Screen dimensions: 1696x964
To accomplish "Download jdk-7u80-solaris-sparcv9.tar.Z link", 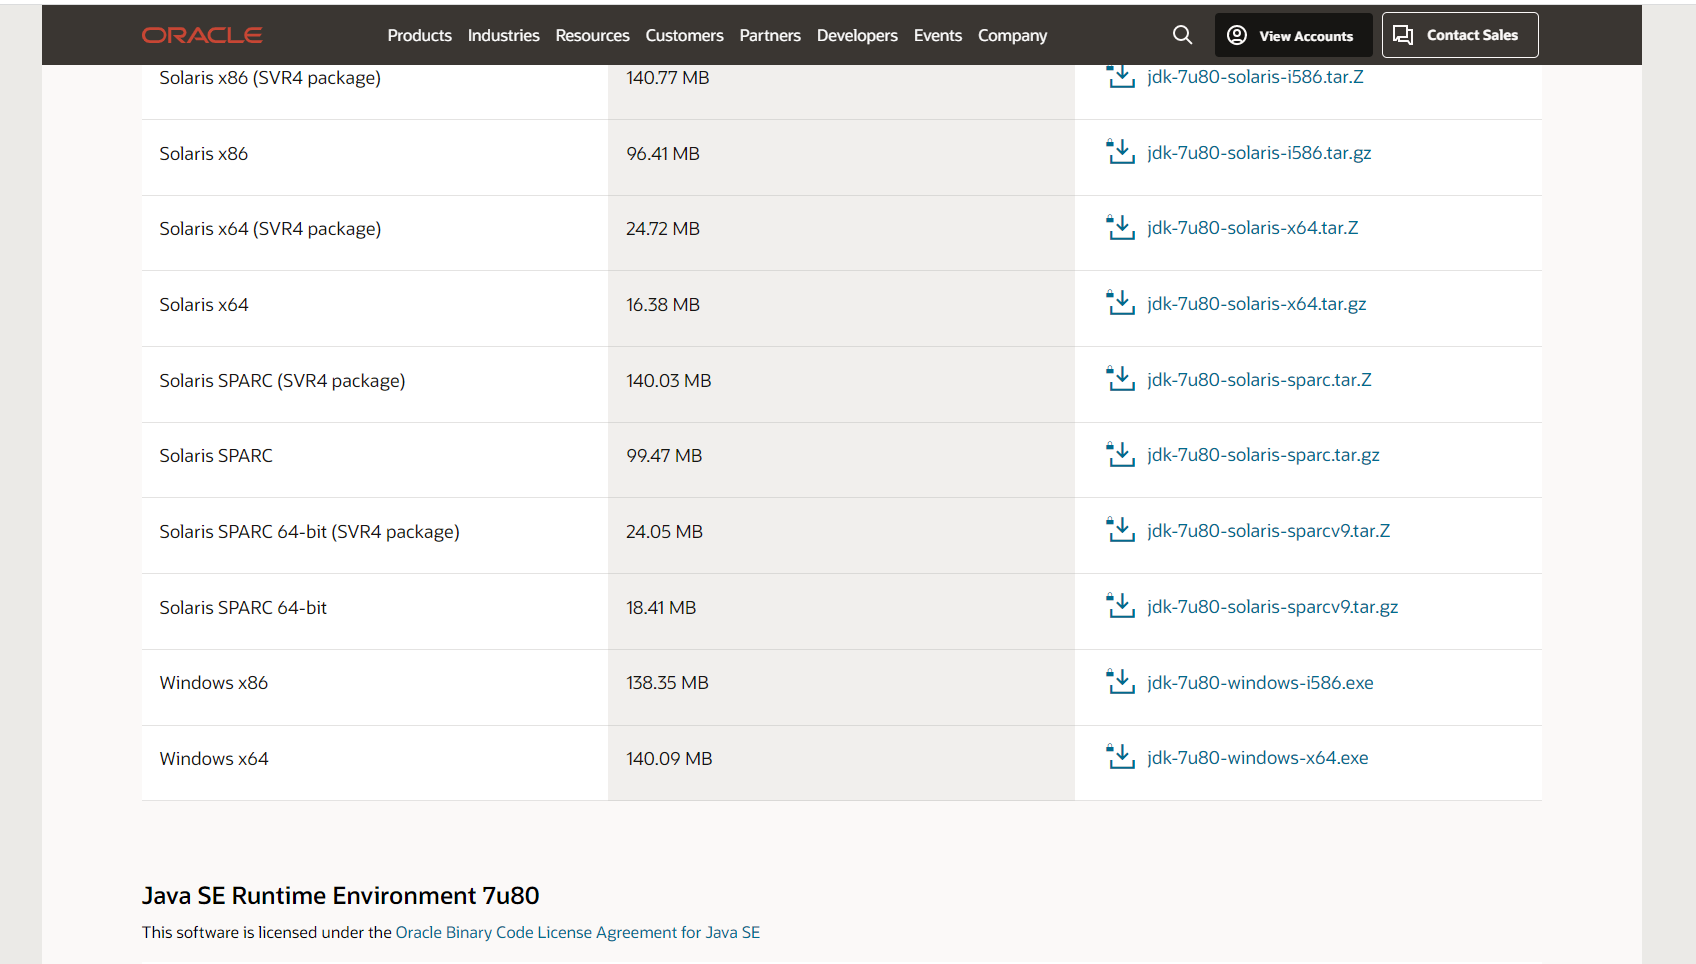I will [x=1269, y=531].
